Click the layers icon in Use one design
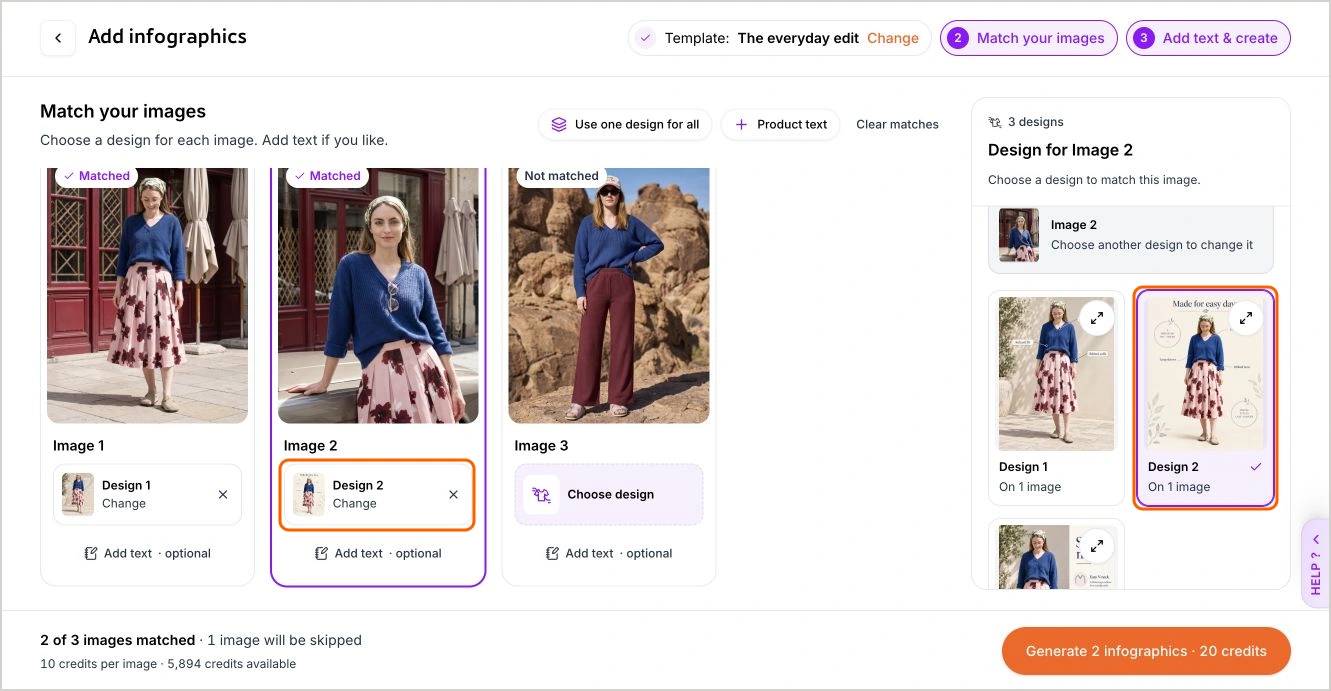 559,125
